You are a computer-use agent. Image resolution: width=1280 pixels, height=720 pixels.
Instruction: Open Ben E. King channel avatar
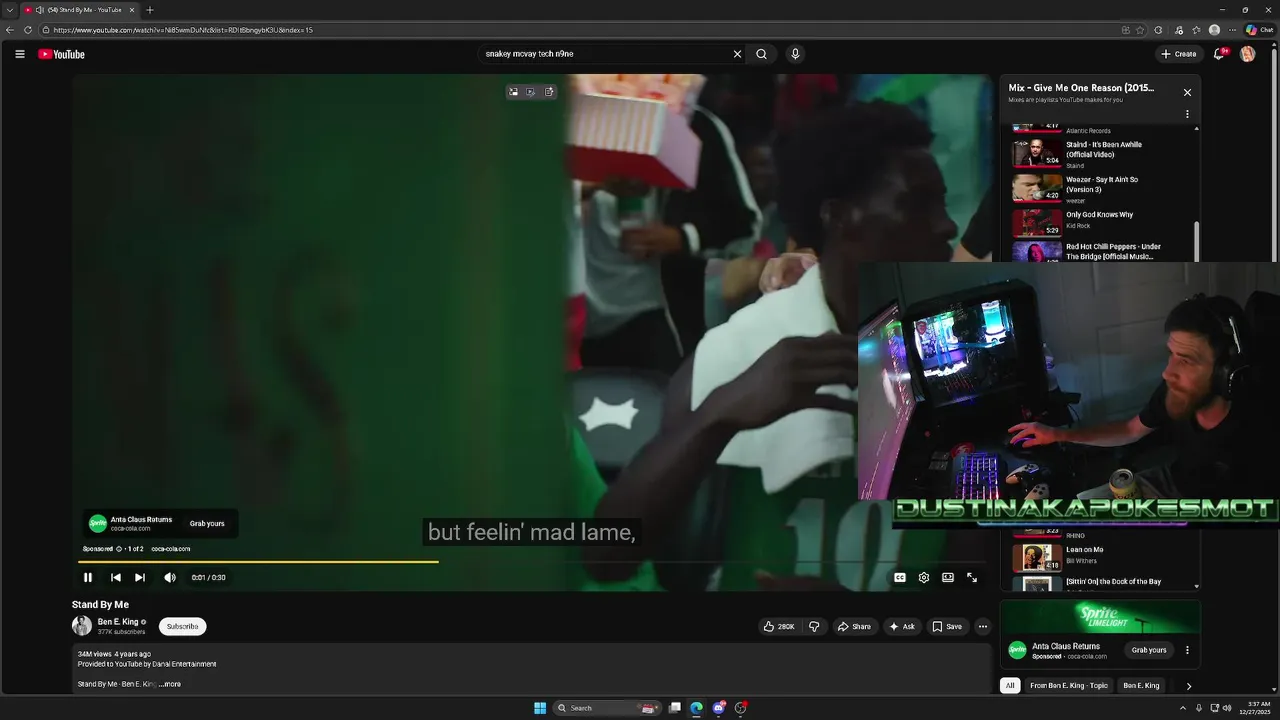[82, 626]
